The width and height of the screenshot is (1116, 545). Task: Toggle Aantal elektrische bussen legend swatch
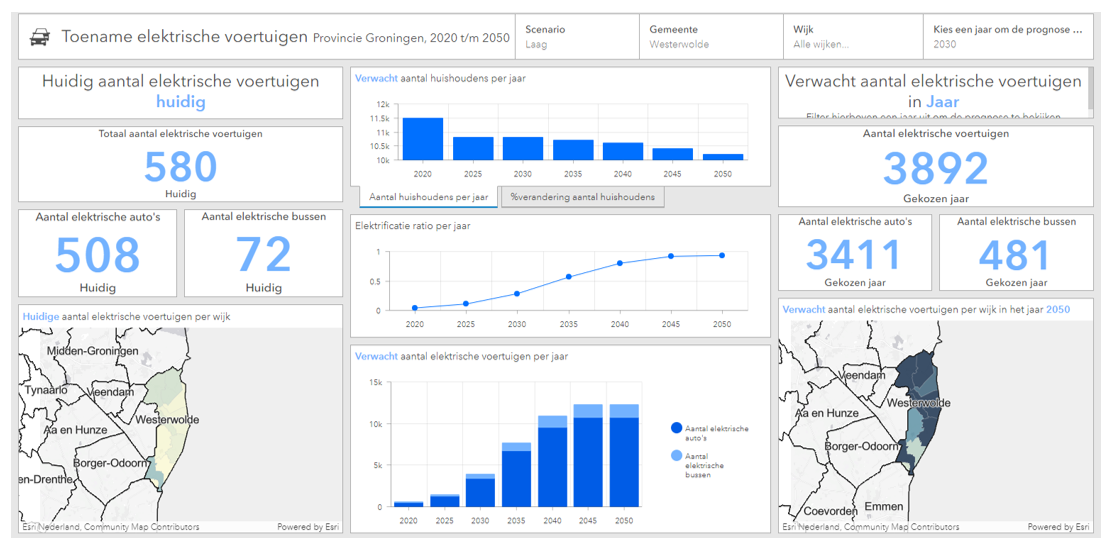[x=676, y=455]
